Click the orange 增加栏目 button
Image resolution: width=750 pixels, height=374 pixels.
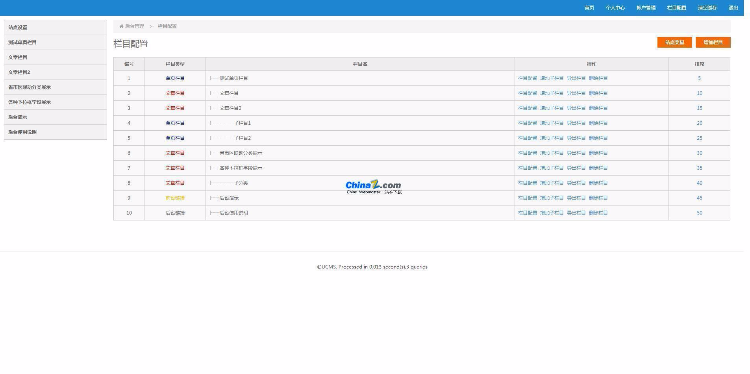coord(713,43)
